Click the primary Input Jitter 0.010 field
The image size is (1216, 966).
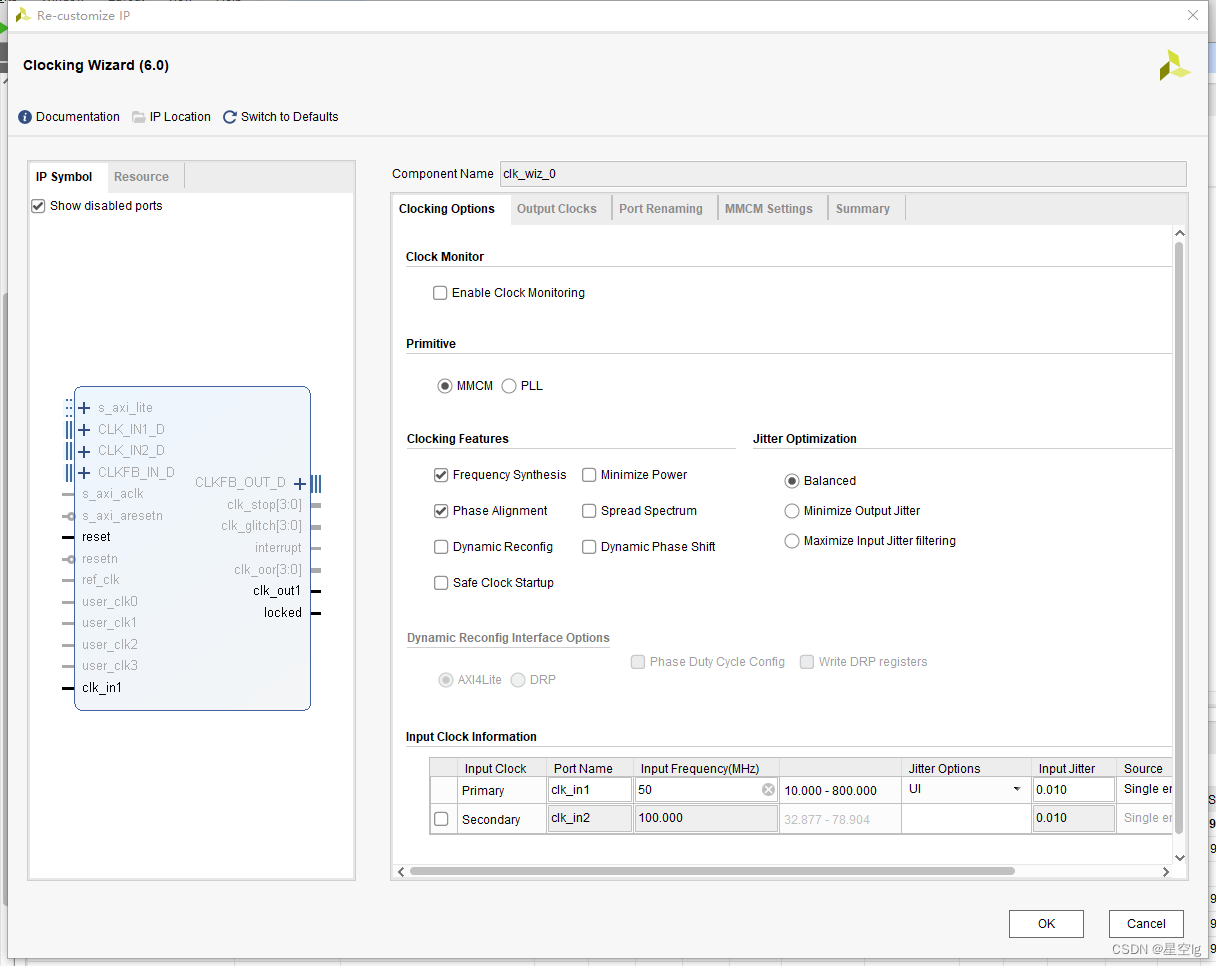coord(1074,790)
